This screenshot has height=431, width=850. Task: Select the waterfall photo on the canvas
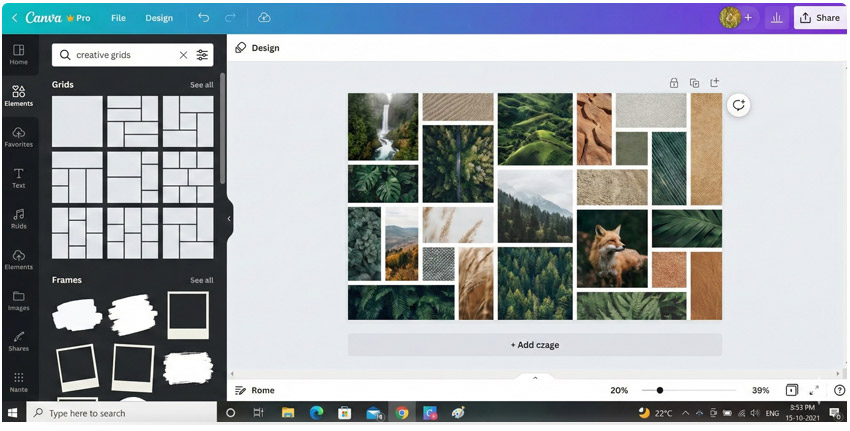pyautogui.click(x=383, y=126)
